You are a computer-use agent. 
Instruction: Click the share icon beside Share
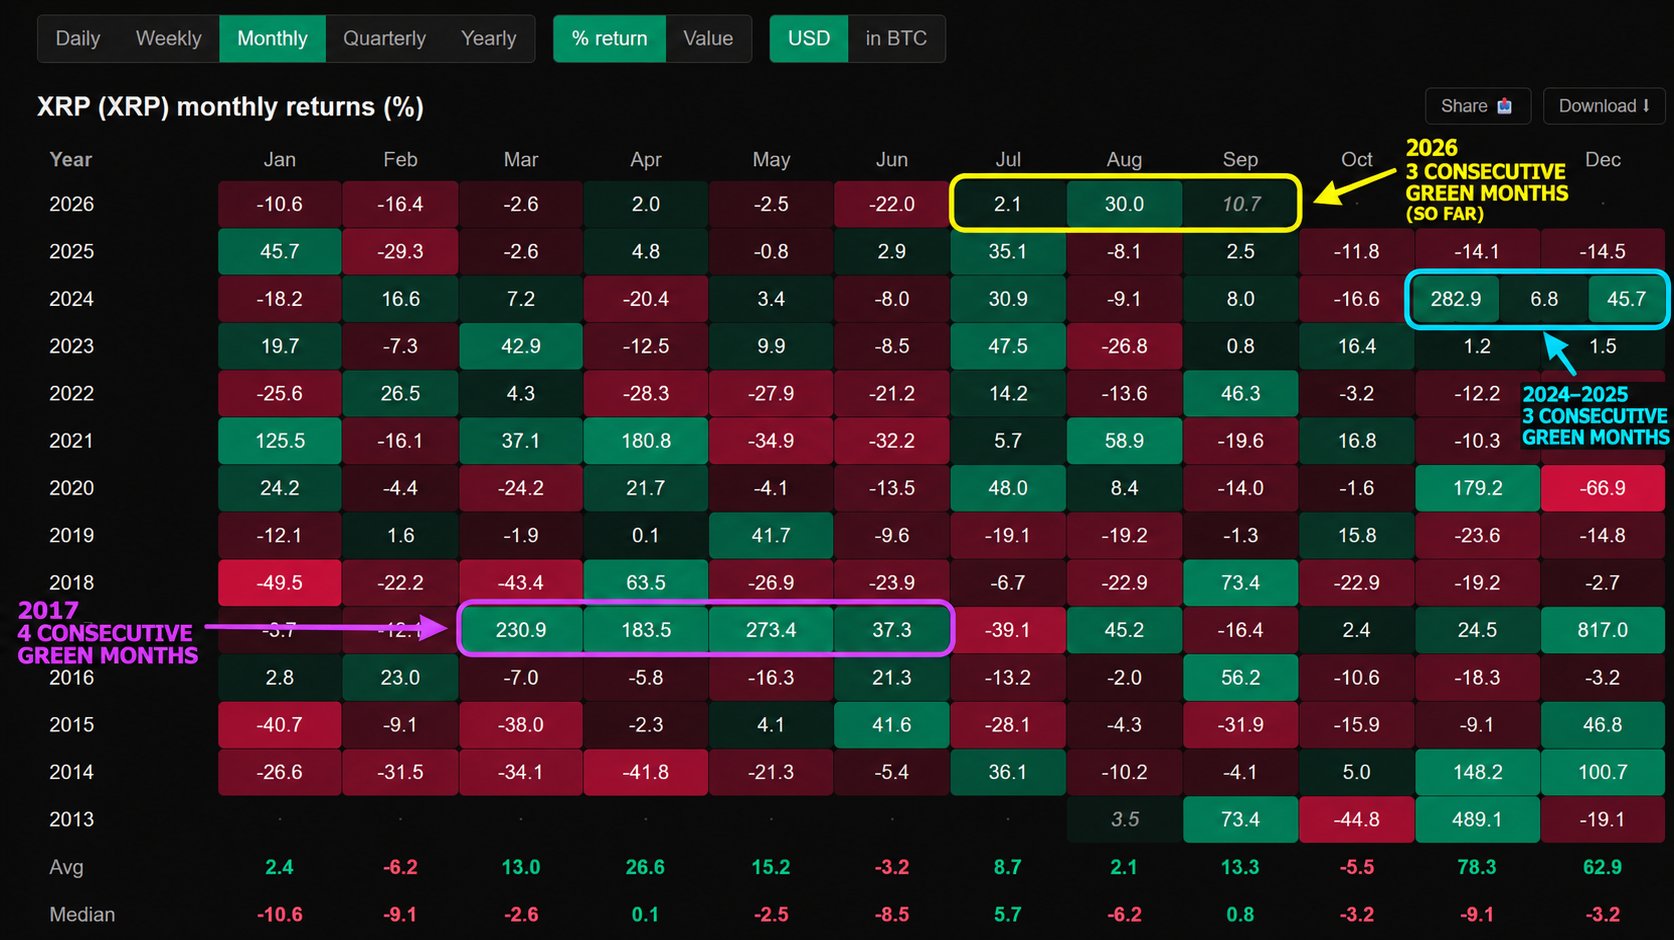tap(1504, 106)
